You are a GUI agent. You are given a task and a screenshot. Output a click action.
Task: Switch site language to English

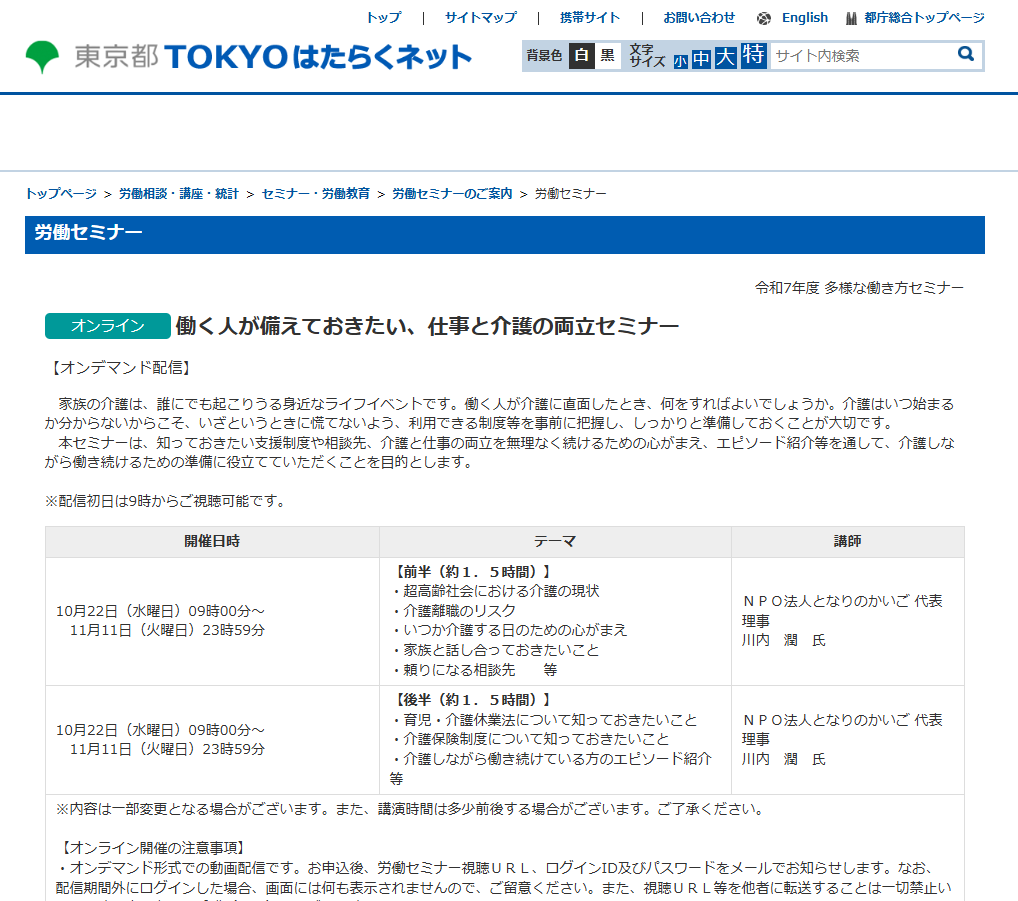(804, 18)
